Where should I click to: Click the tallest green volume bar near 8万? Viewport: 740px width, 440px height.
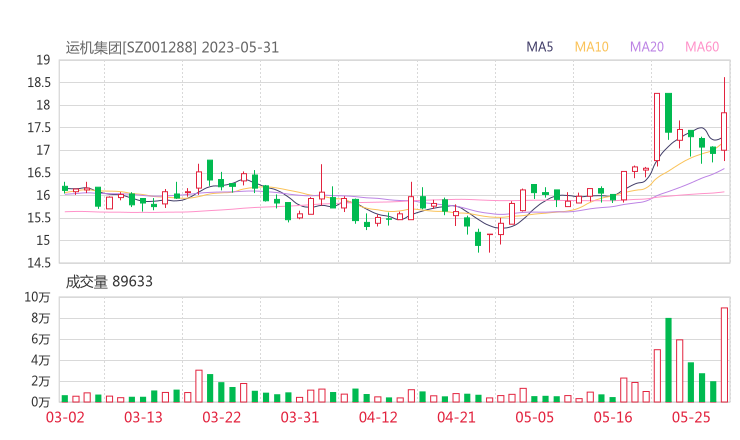(x=668, y=360)
